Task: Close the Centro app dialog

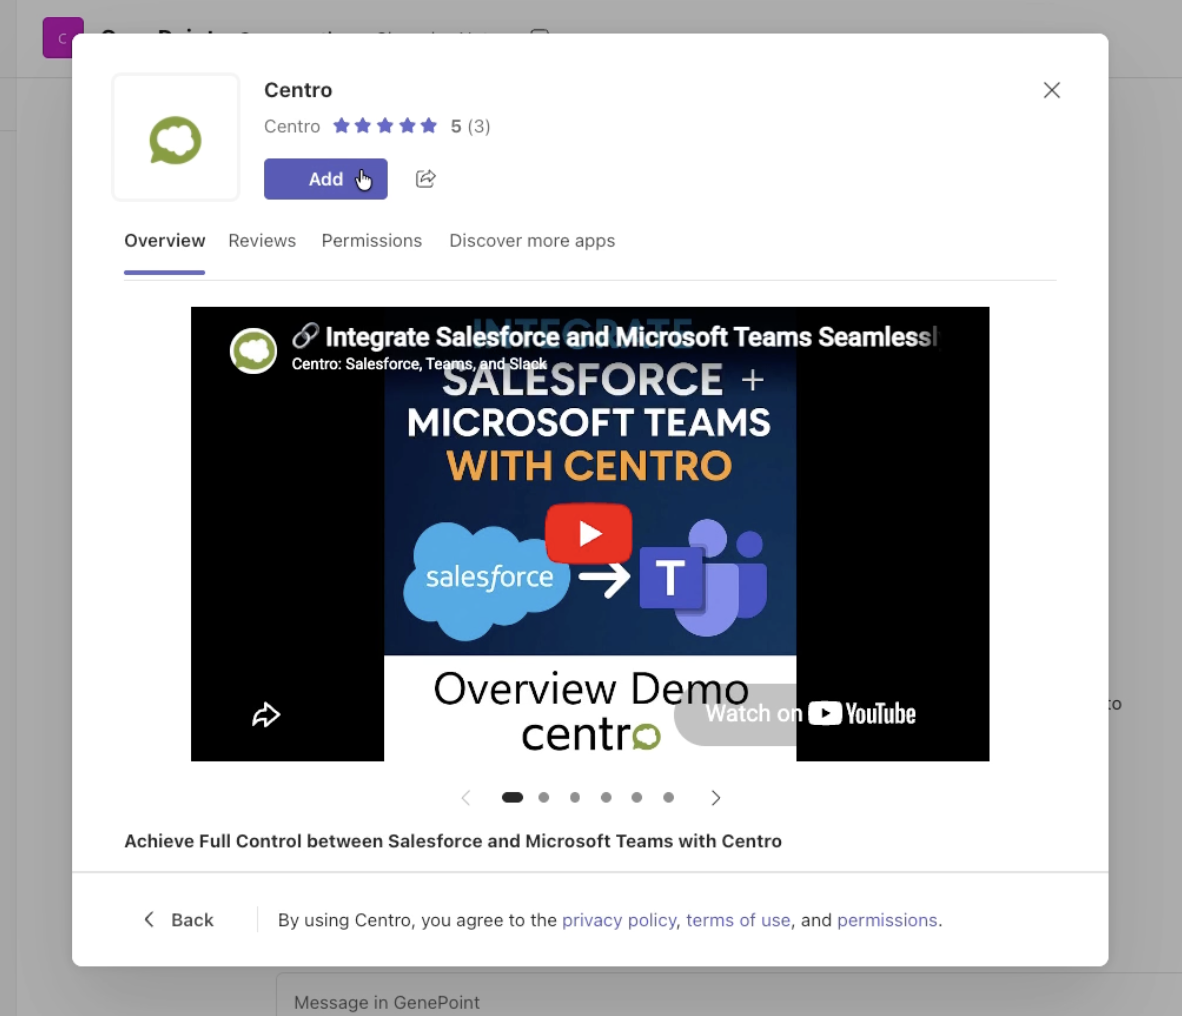Action: tap(1051, 90)
